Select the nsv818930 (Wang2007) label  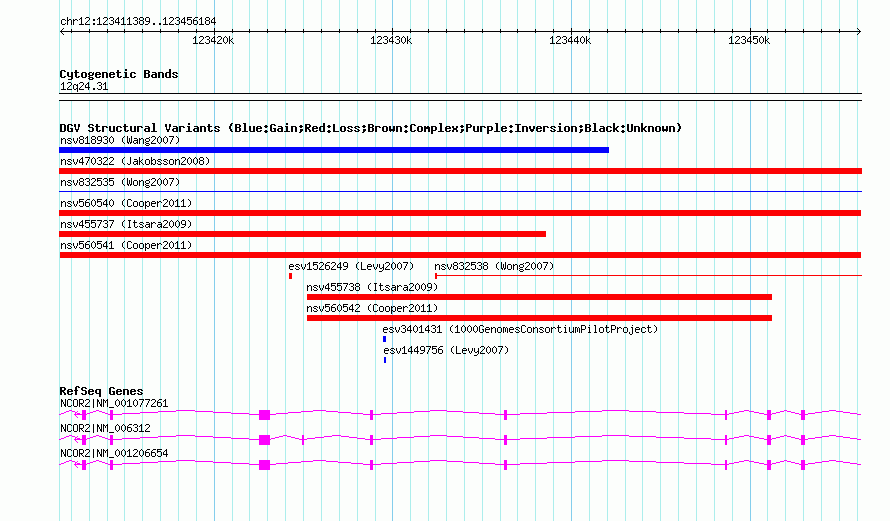point(120,140)
